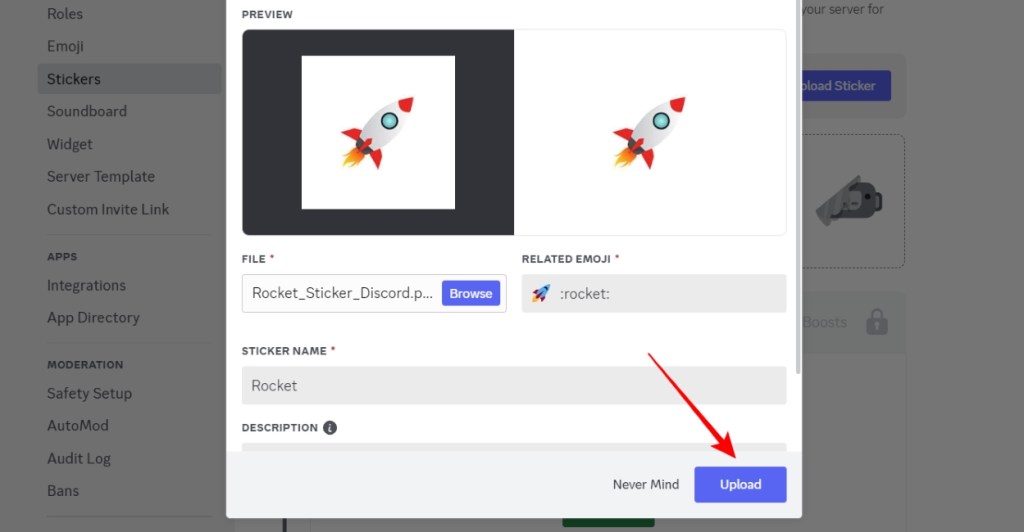Click the Description info icon
Screen dimensions: 1024x532
(330, 428)
